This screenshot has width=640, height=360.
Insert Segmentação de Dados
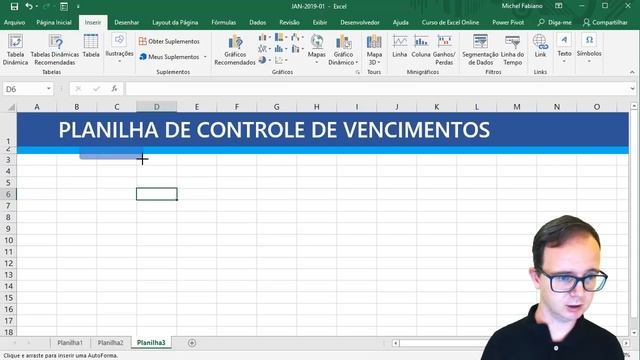[x=480, y=50]
